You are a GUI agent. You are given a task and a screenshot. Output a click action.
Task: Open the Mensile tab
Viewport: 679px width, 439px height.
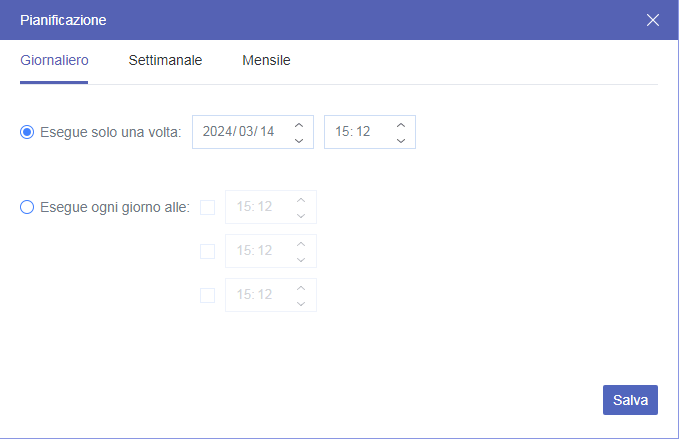click(266, 60)
